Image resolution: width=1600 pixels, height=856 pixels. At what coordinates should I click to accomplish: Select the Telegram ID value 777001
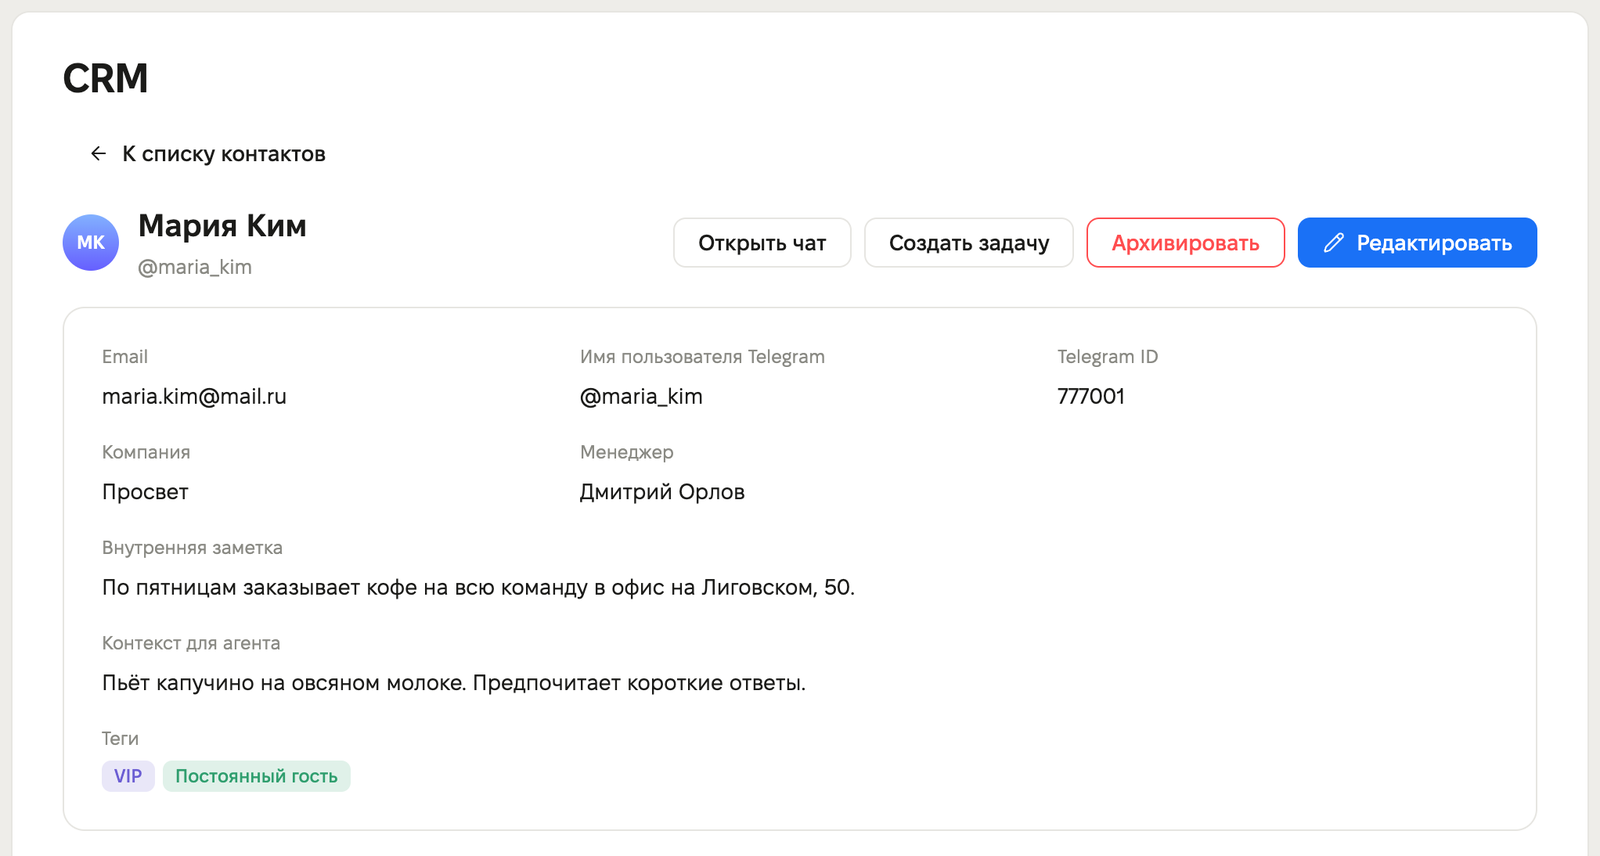[1091, 396]
